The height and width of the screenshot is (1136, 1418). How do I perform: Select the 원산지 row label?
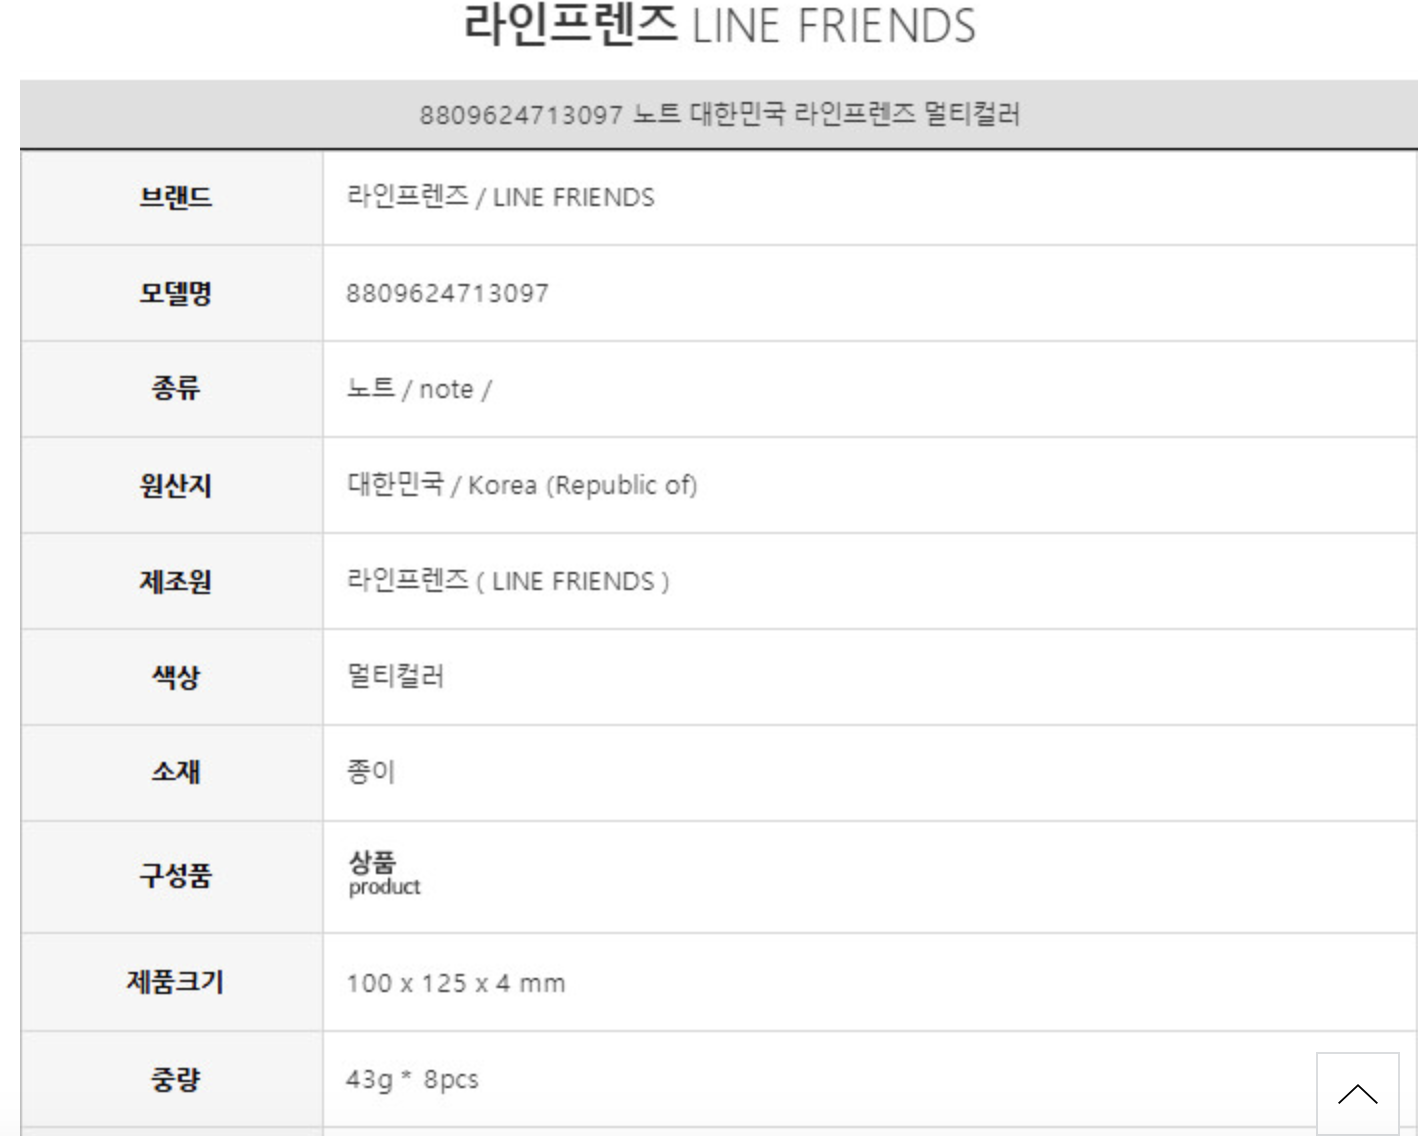[x=175, y=485]
